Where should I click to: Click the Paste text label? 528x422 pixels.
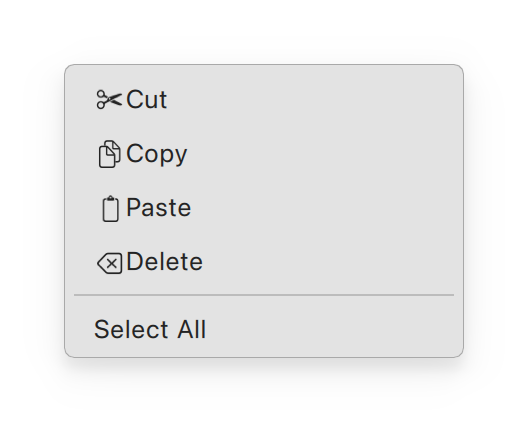coord(159,208)
